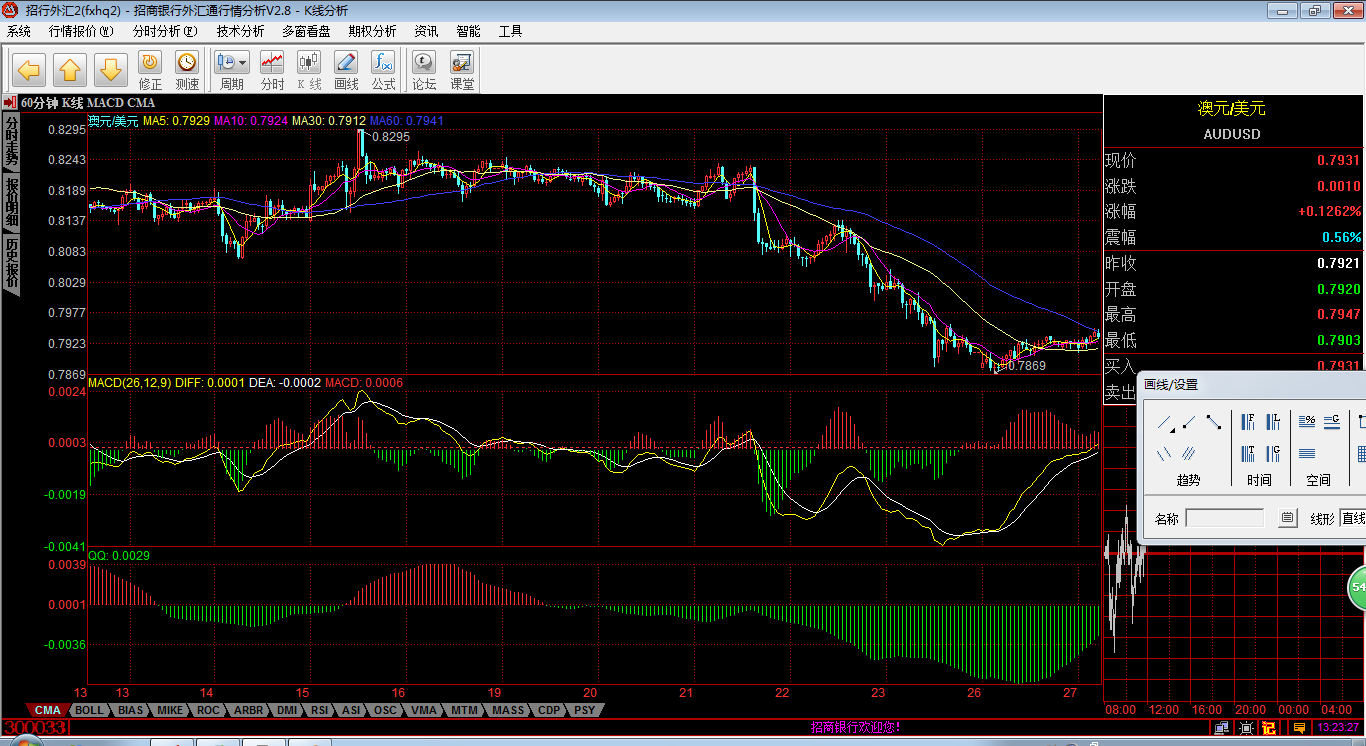
Task: Click the up arrow toolbar button
Action: [x=69, y=70]
